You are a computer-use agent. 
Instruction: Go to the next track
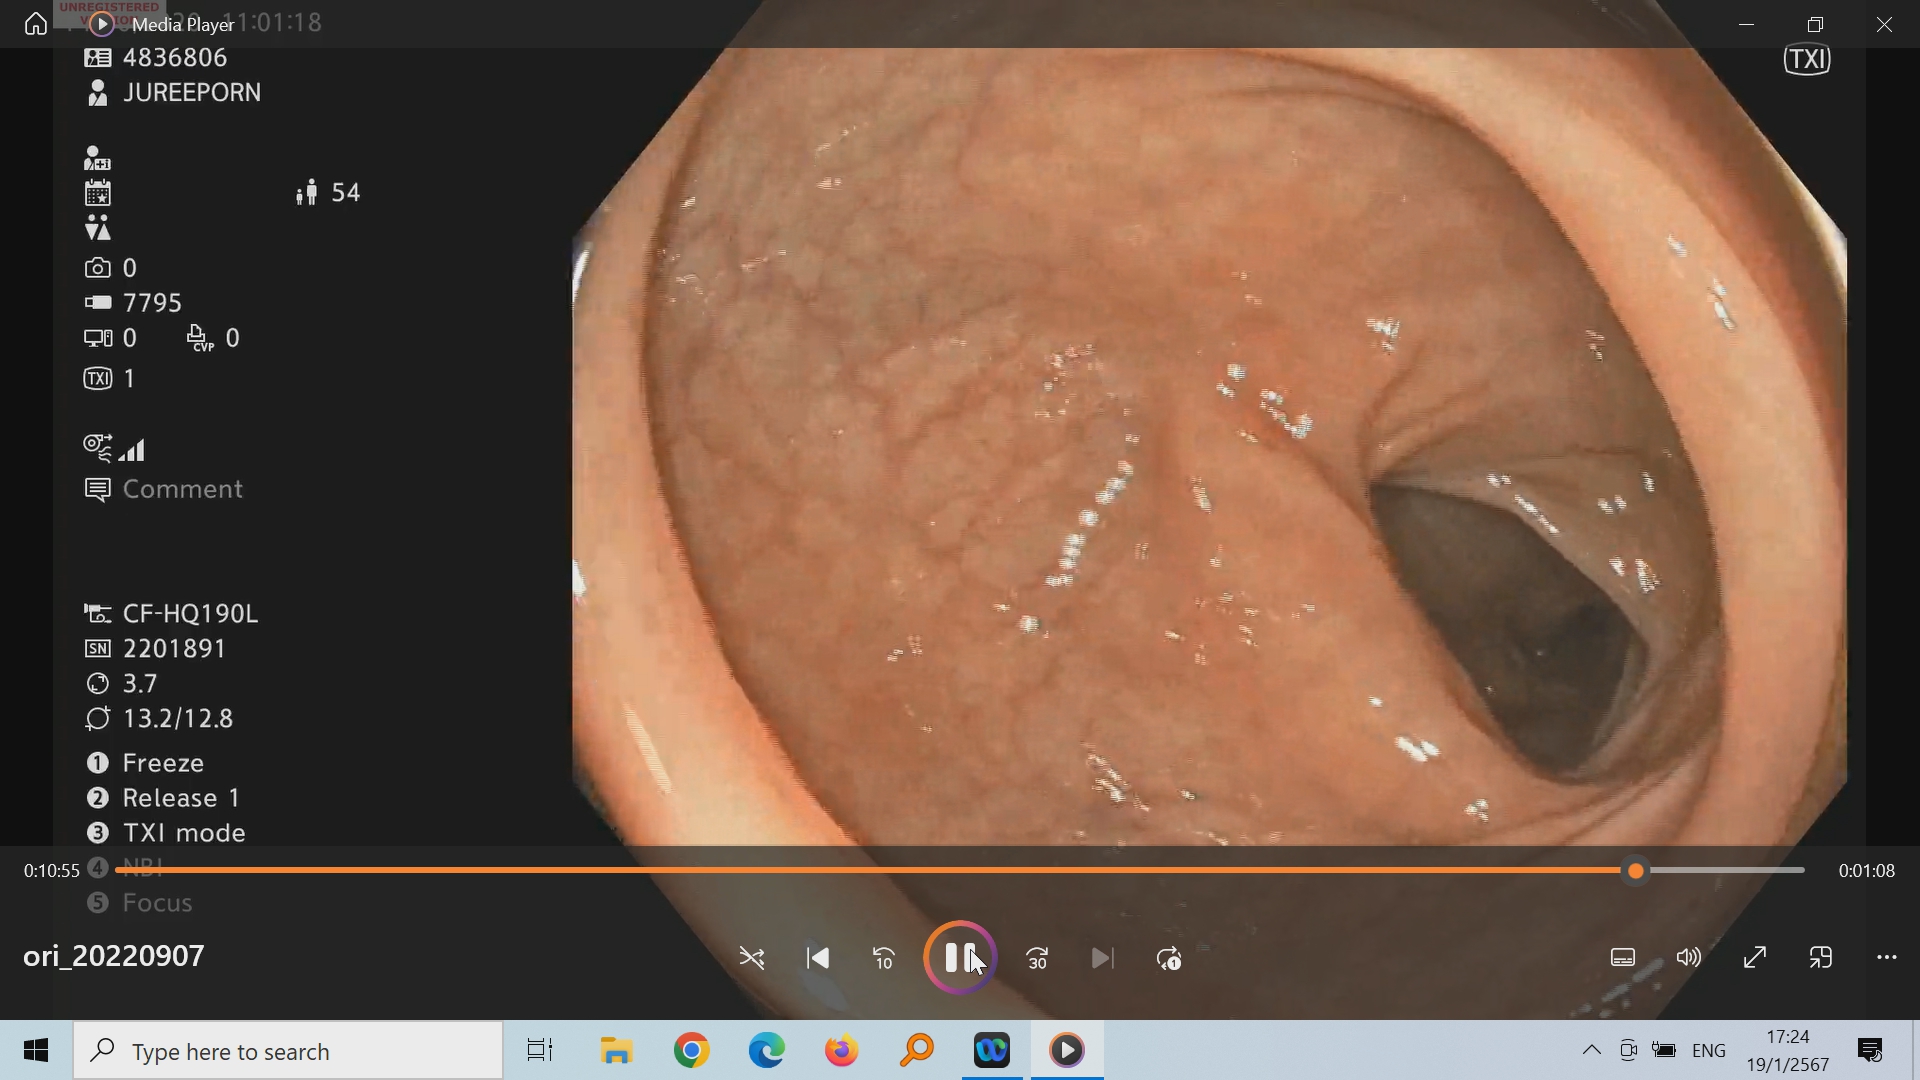point(1103,959)
